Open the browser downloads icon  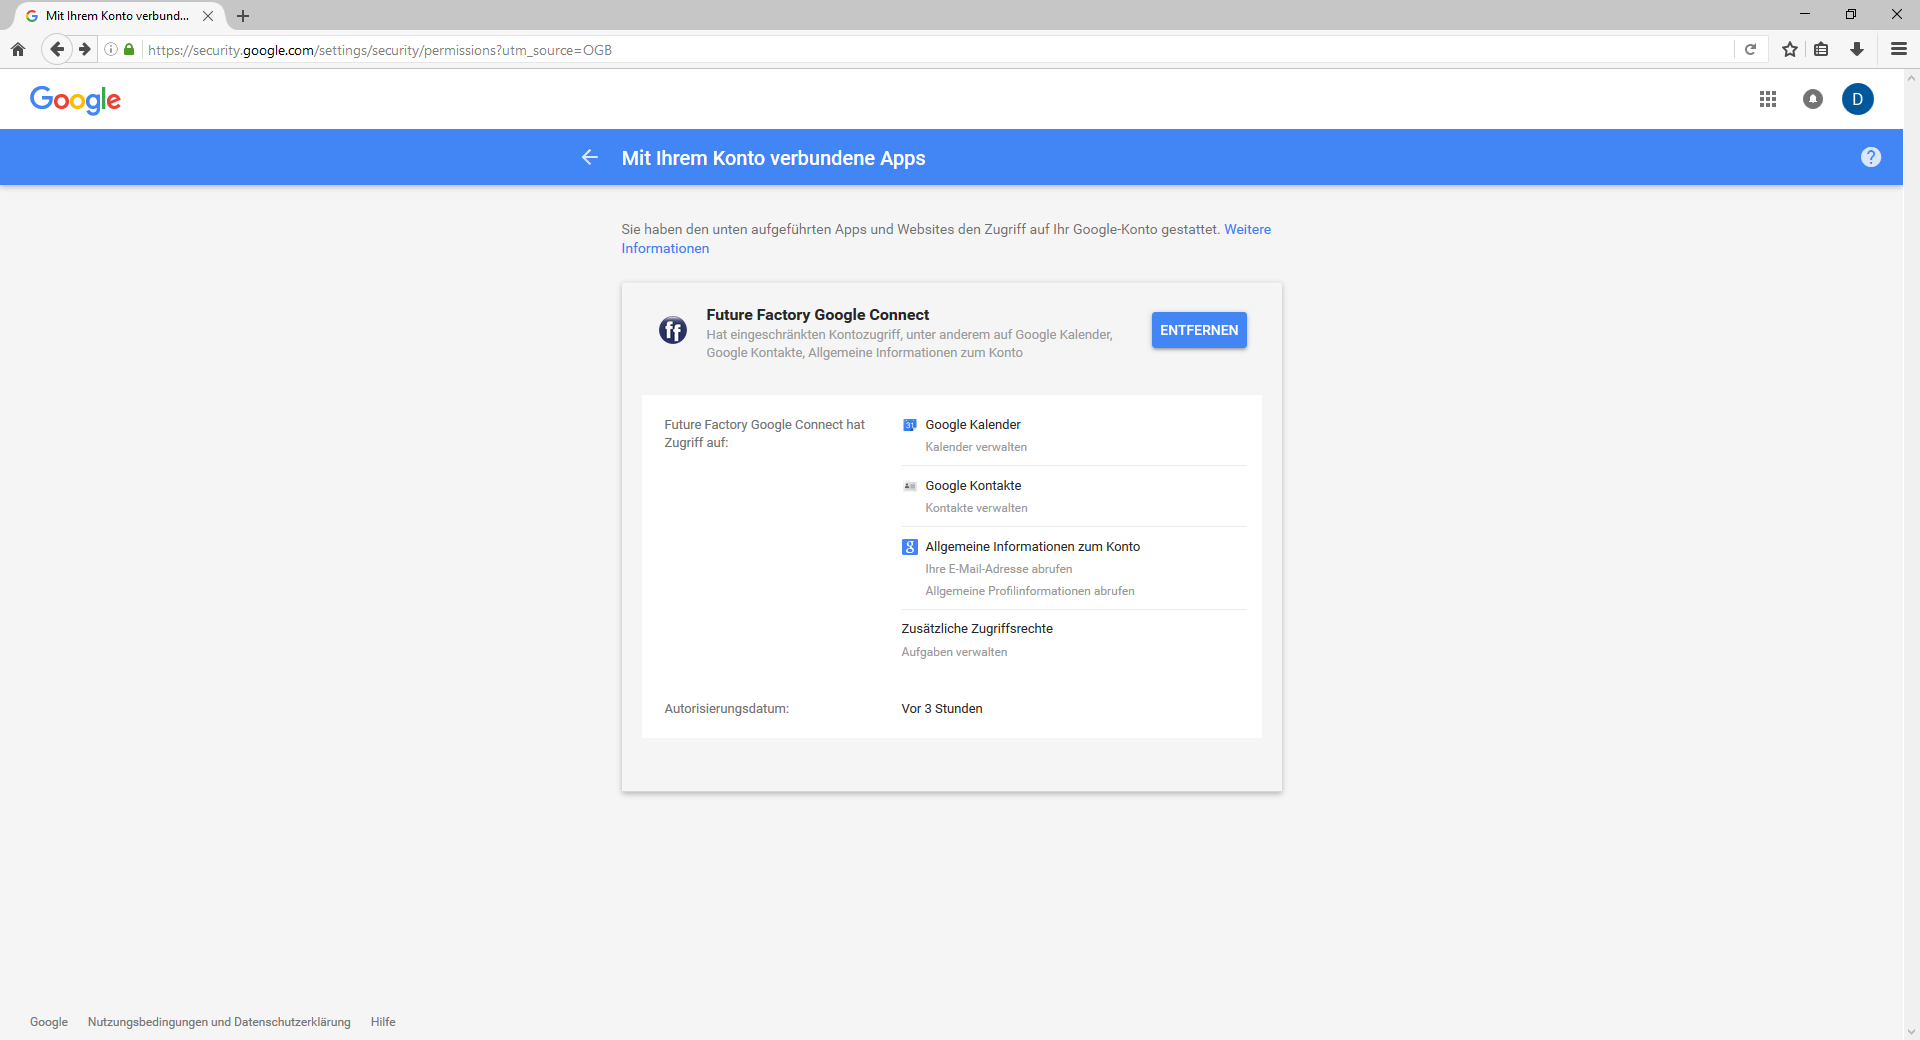1857,49
